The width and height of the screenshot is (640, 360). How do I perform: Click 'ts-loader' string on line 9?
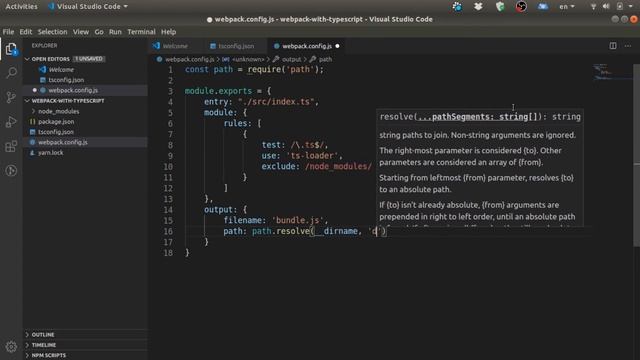pyautogui.click(x=313, y=156)
